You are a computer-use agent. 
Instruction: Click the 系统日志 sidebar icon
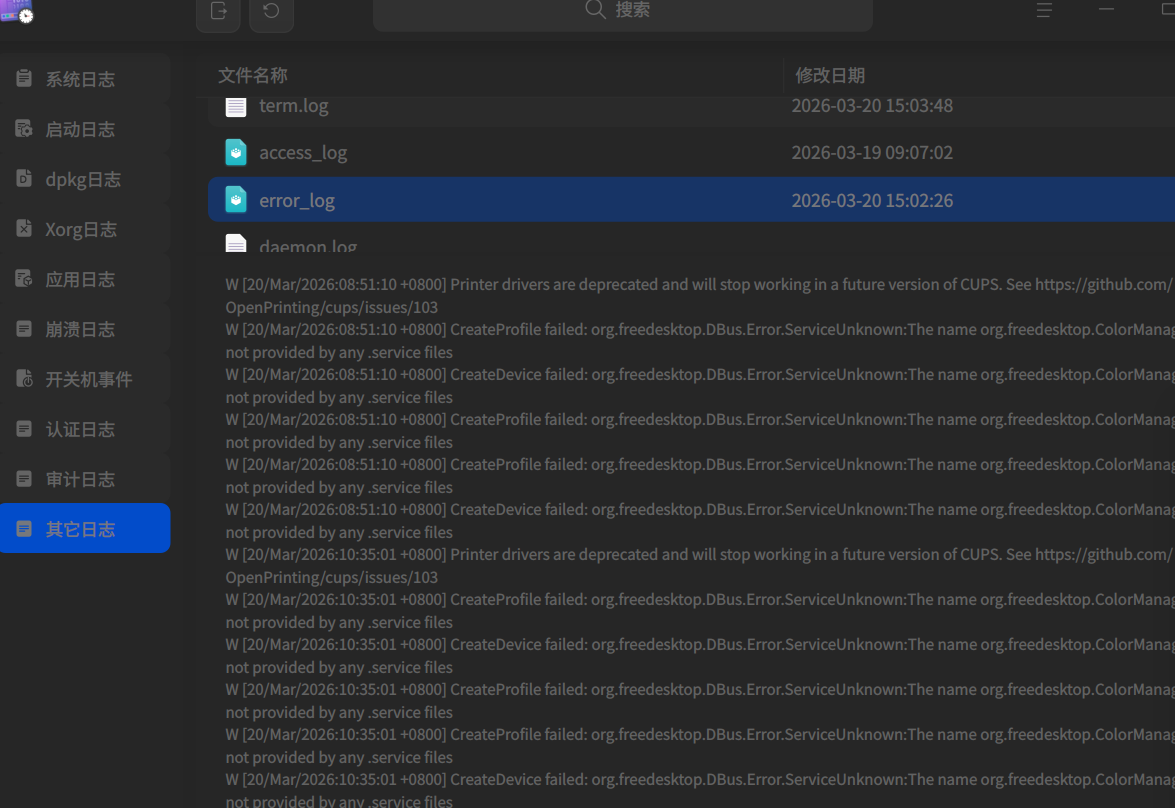click(24, 78)
